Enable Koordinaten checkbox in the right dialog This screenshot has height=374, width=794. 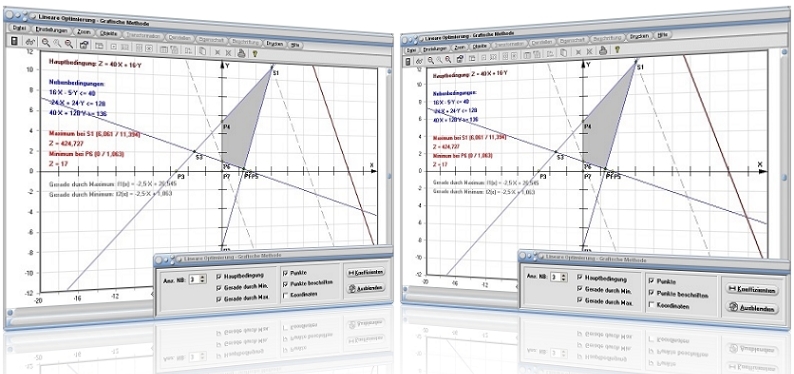pyautogui.click(x=653, y=306)
